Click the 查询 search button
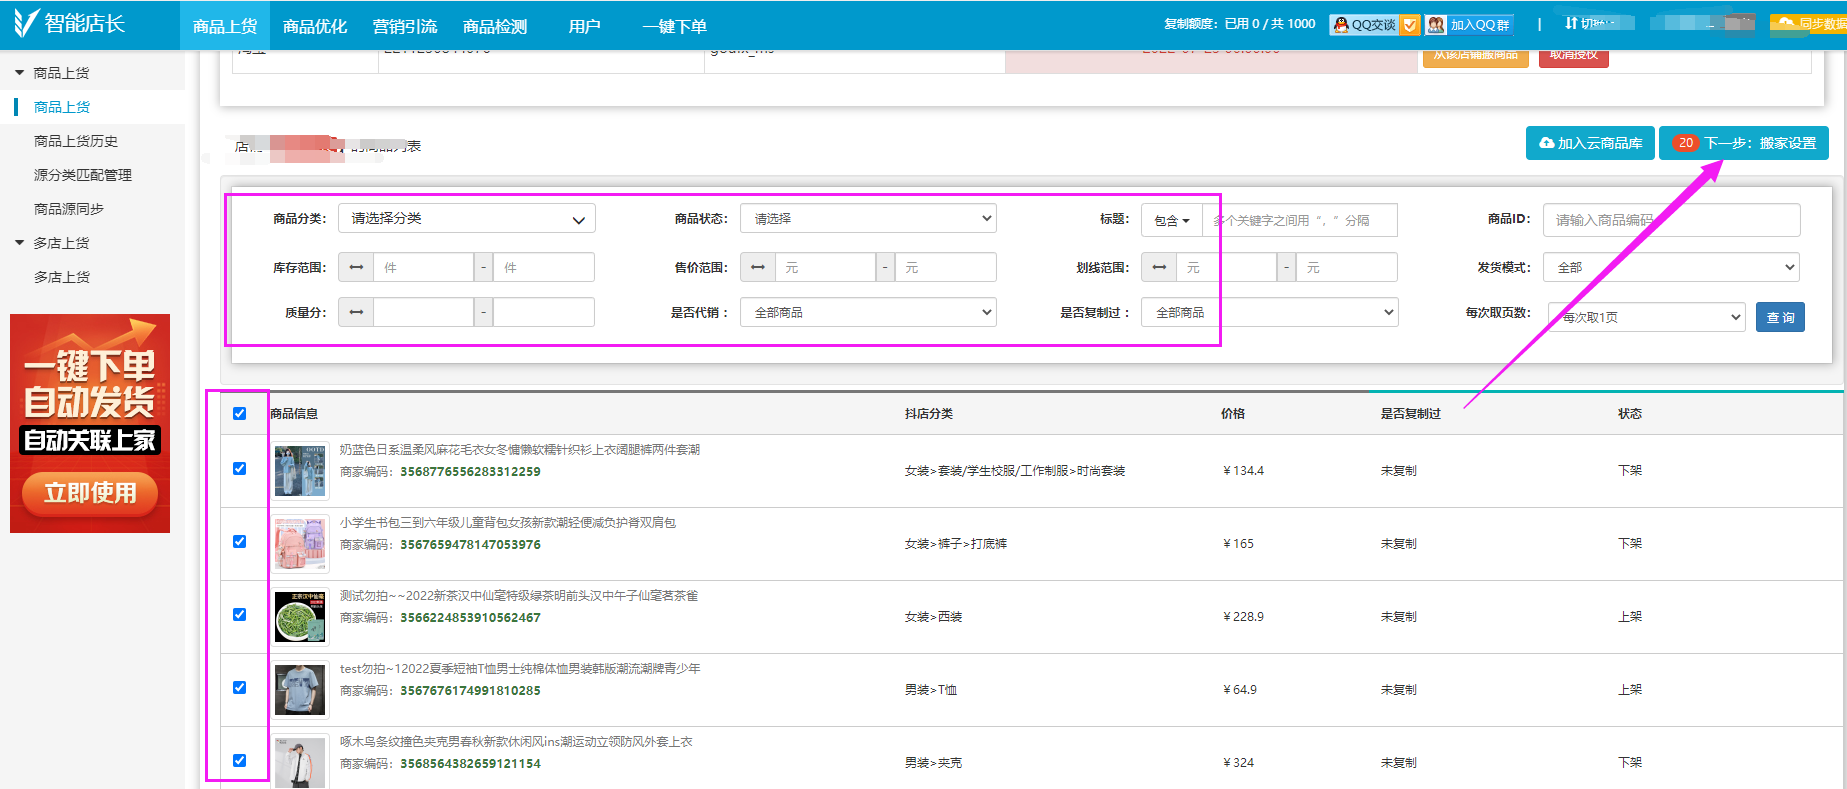 point(1780,318)
